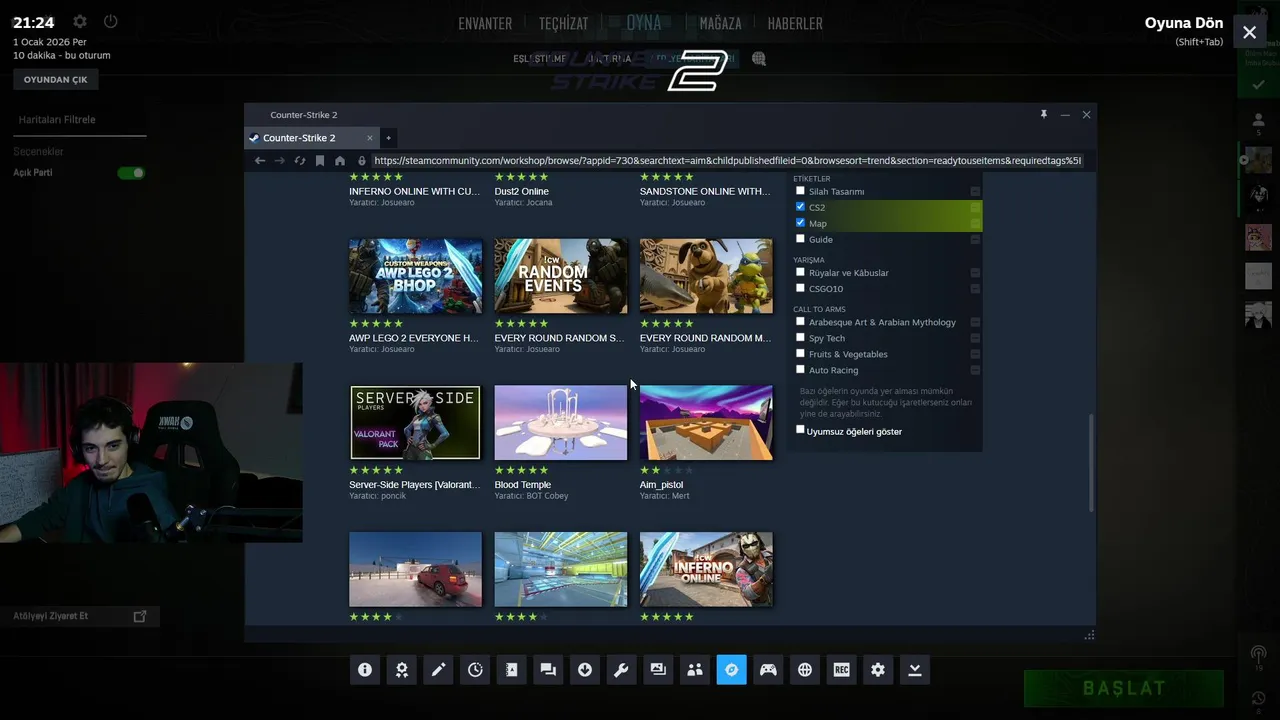The image size is (1280, 720).
Task: Open the notes pencil icon
Action: (x=438, y=670)
